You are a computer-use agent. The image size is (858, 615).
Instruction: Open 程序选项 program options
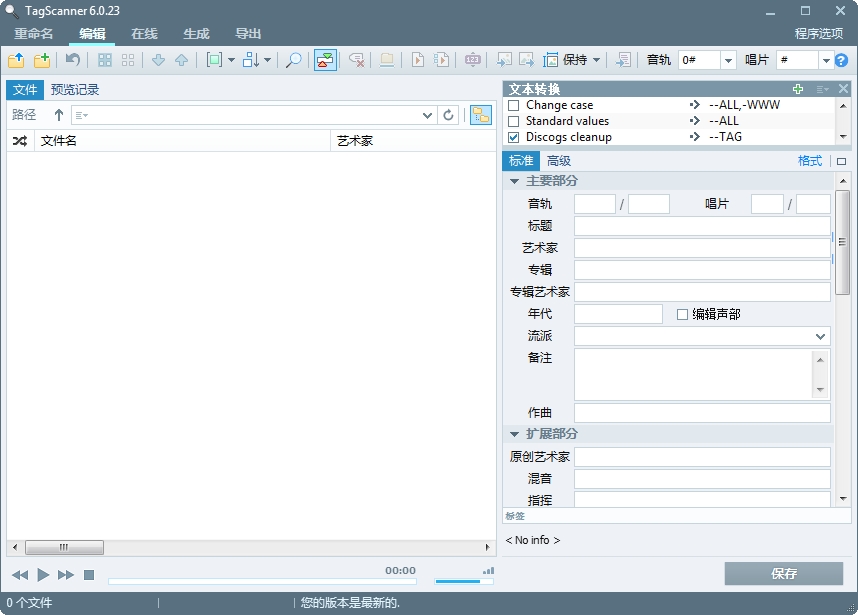tap(819, 33)
